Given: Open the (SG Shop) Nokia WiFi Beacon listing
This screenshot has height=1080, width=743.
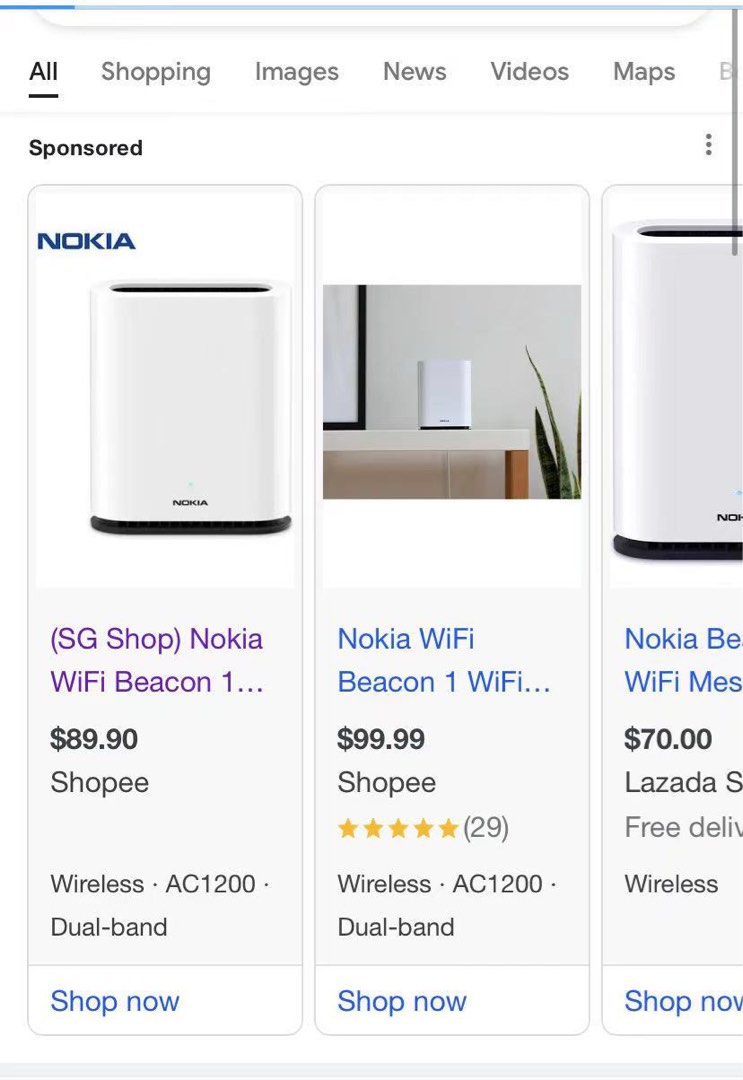Looking at the screenshot, I should click(156, 660).
